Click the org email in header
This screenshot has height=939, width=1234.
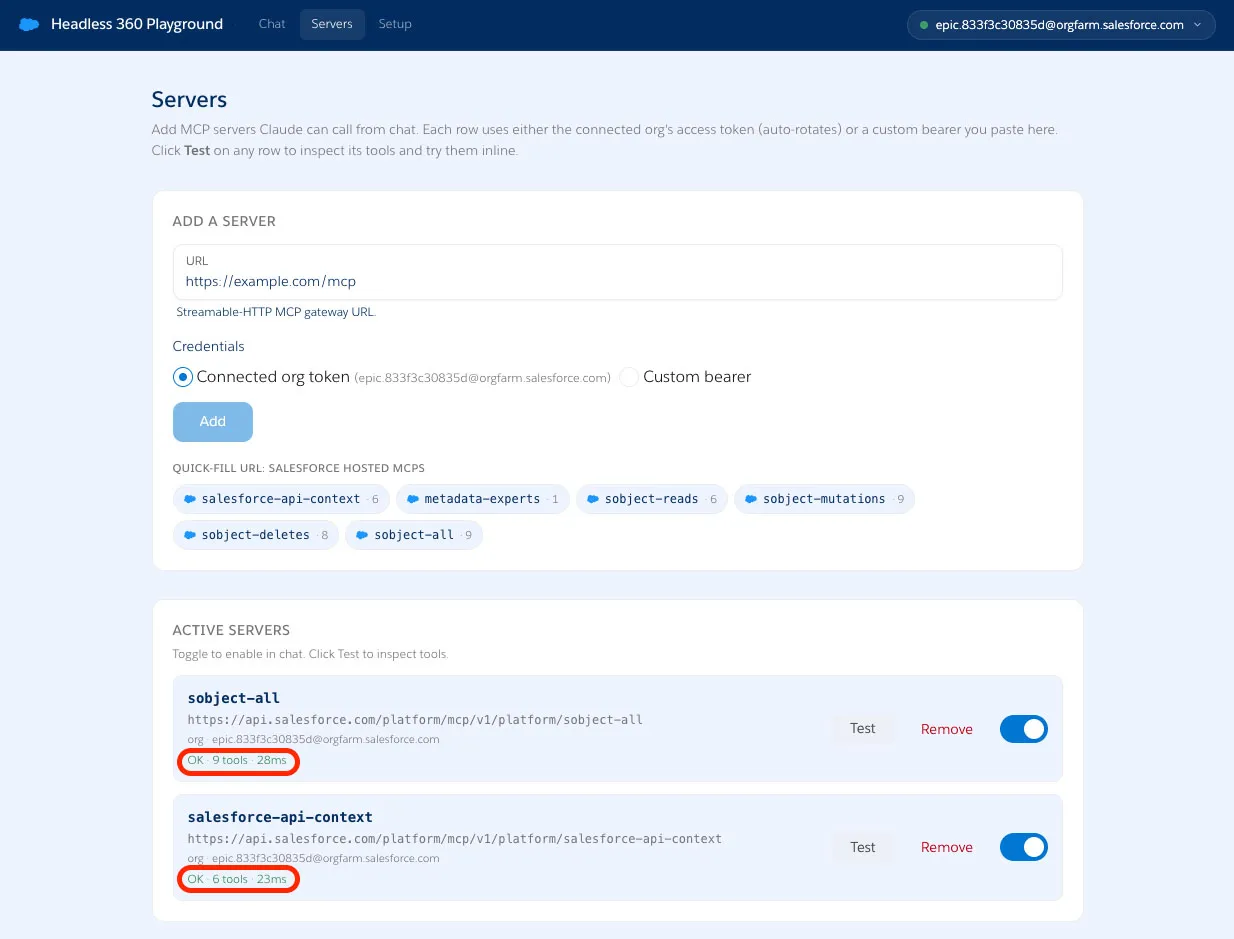1060,25
